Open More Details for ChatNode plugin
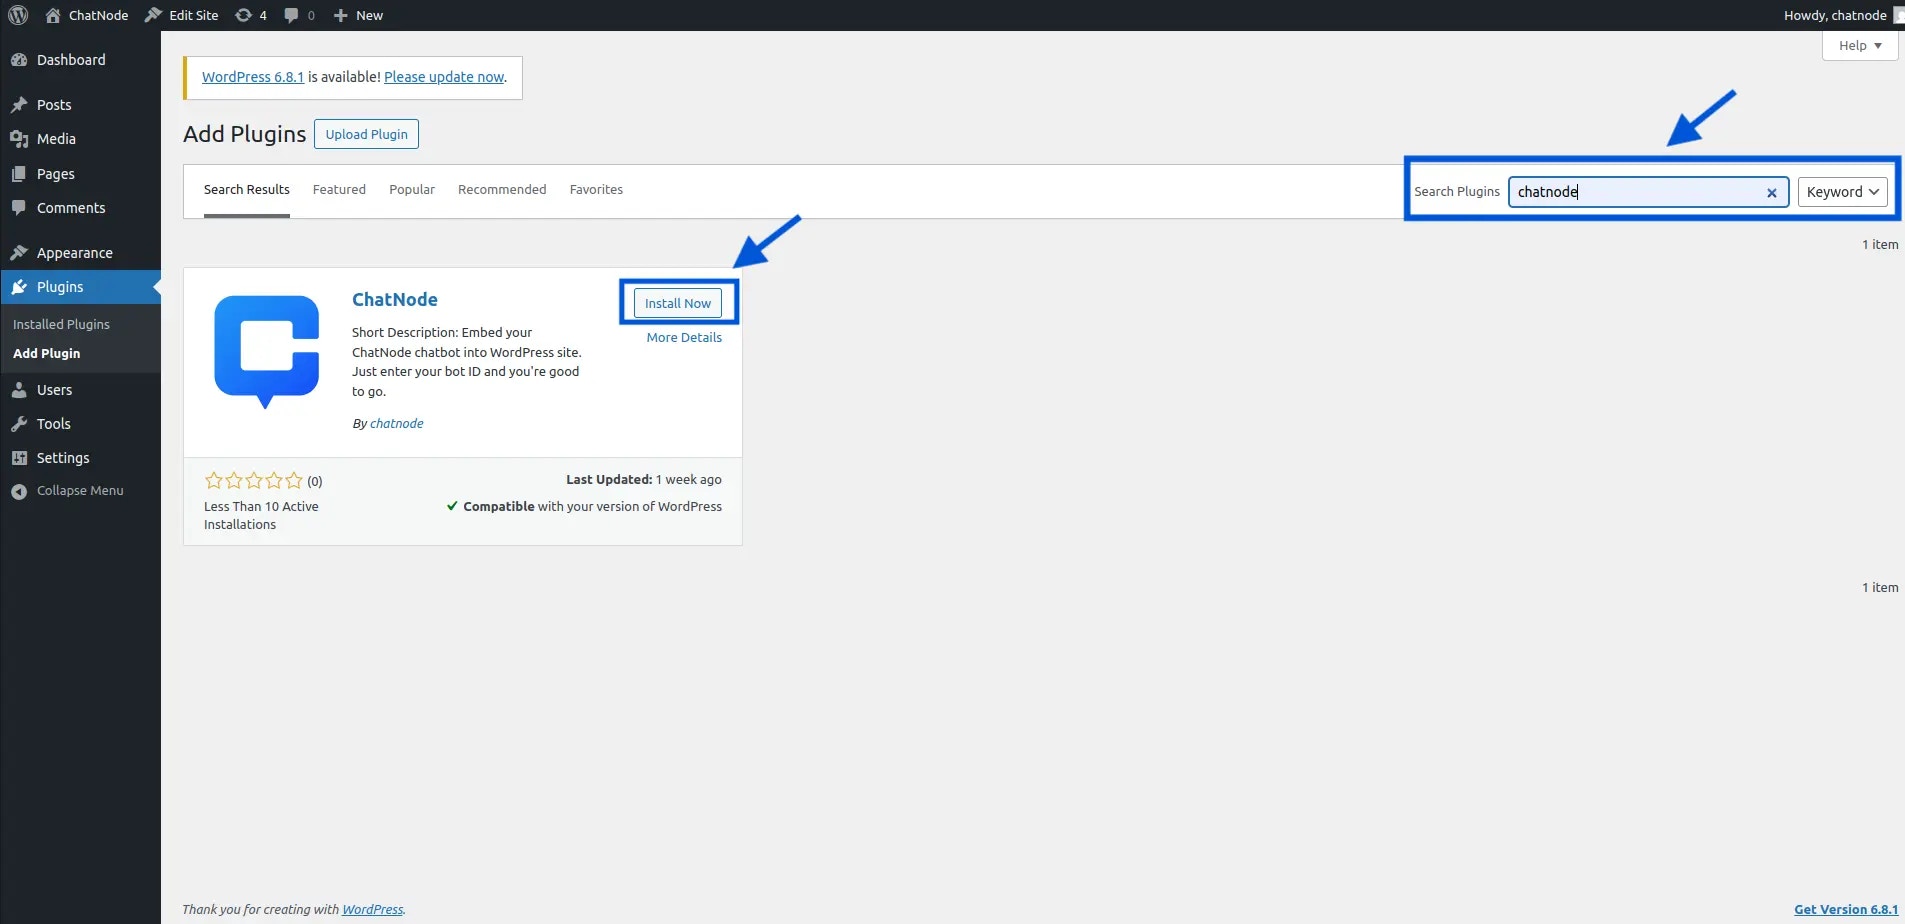Image resolution: width=1905 pixels, height=924 pixels. tap(684, 338)
